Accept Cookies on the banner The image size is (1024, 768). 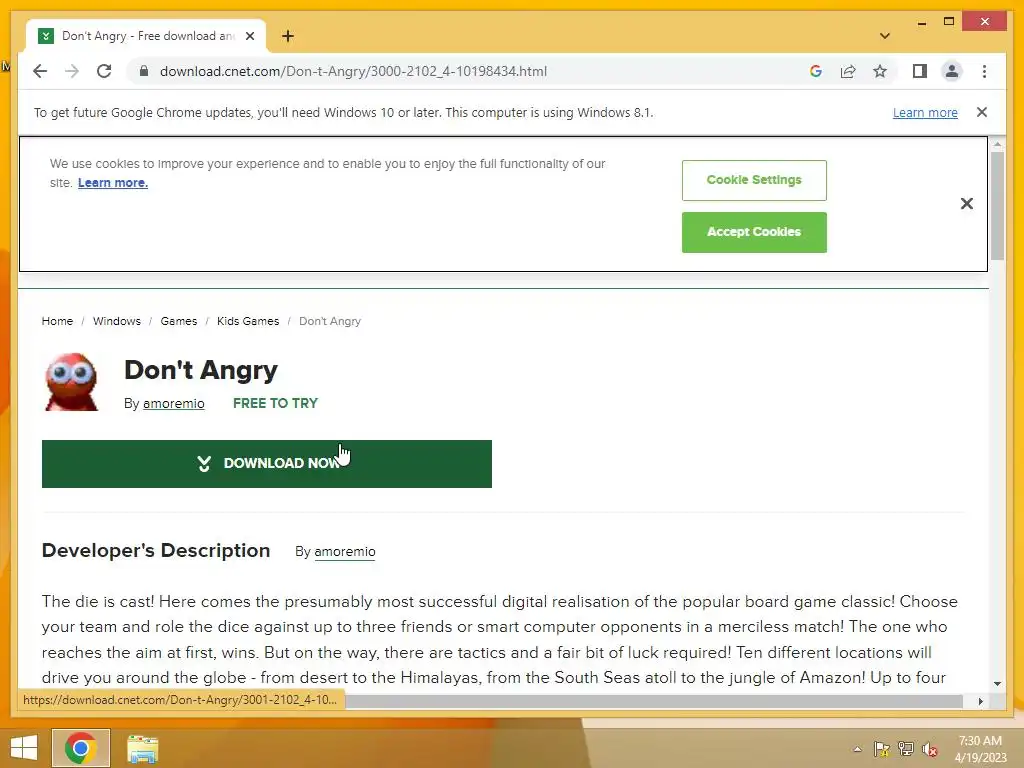[x=754, y=232]
